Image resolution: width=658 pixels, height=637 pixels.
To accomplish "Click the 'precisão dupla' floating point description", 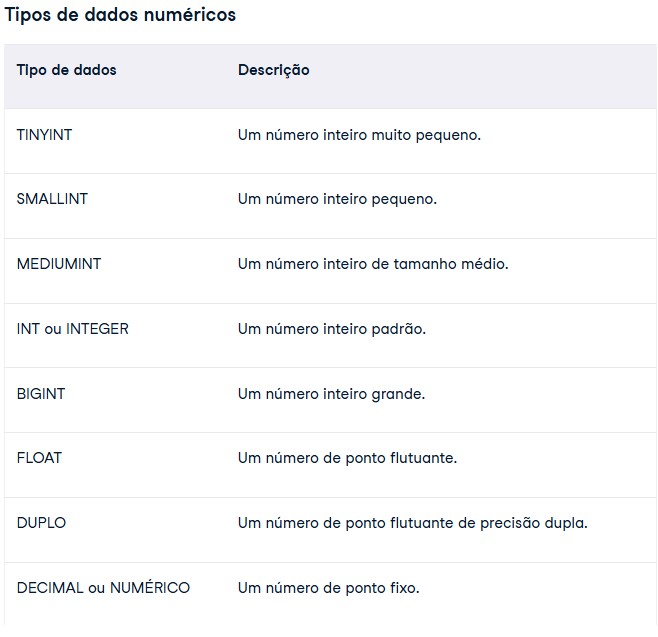I will pos(412,523).
